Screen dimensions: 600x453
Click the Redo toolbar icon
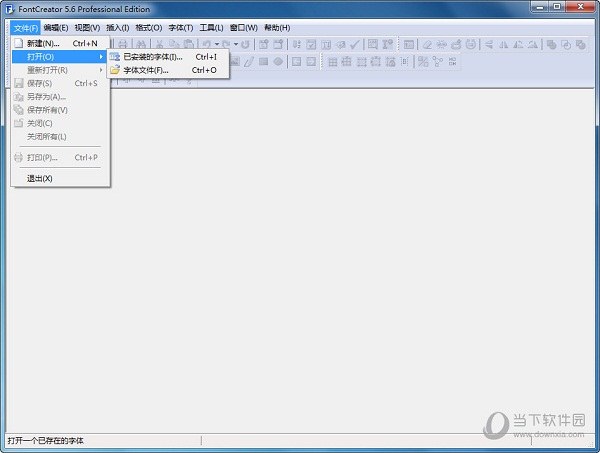point(226,44)
